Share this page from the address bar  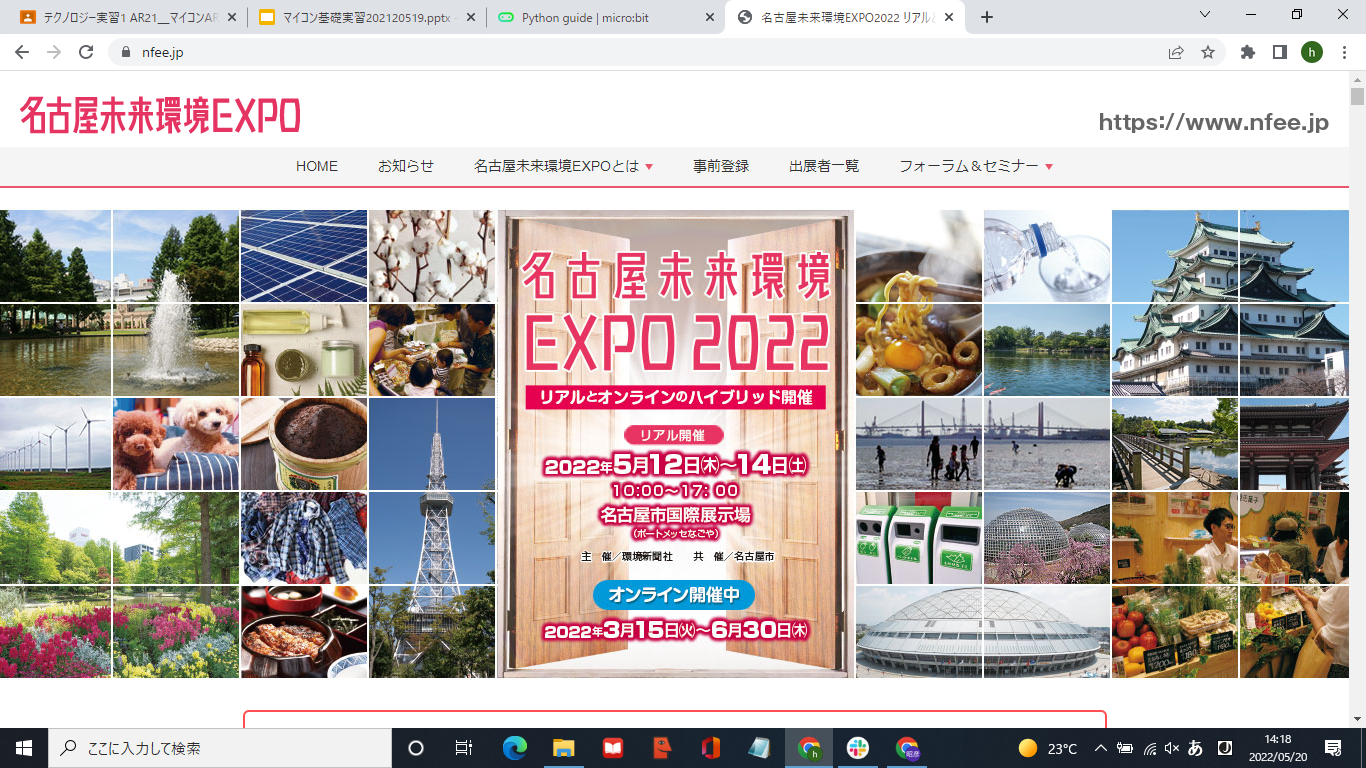coord(1176,52)
